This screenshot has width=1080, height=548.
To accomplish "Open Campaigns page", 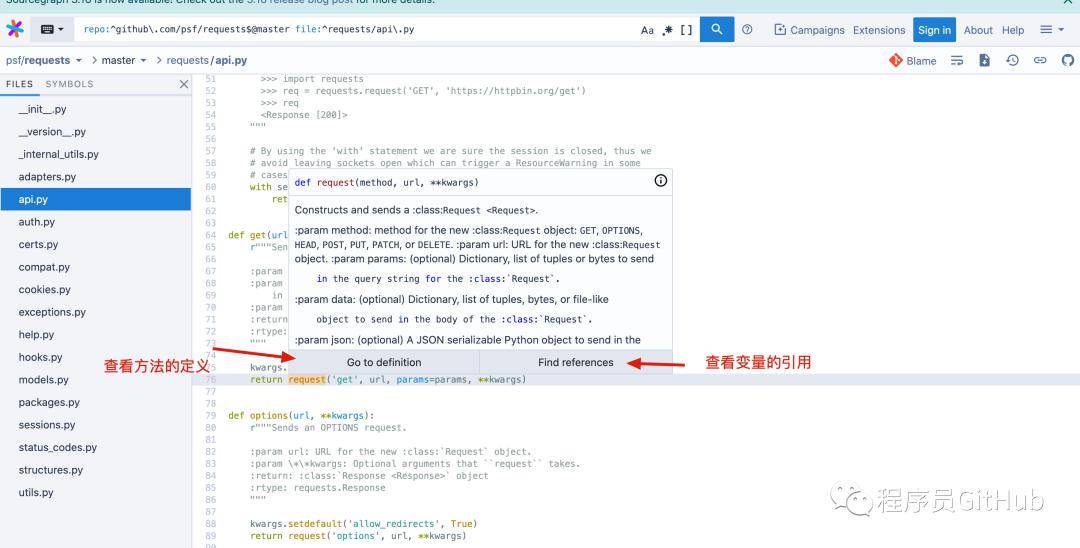I will (x=809, y=30).
